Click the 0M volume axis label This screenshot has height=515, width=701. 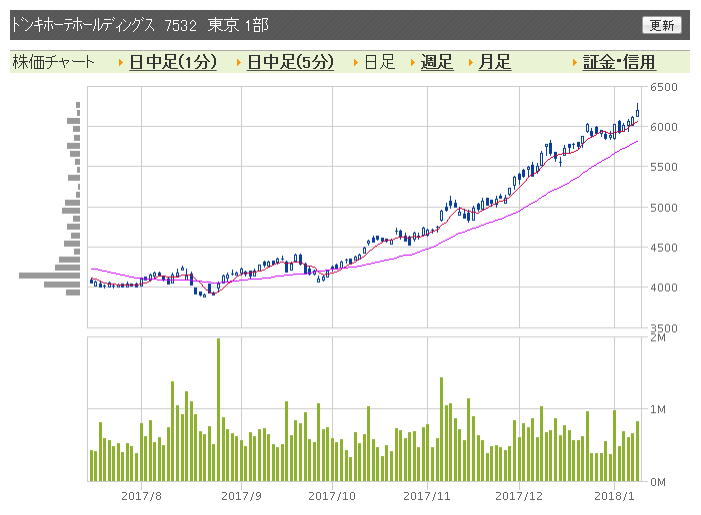click(x=658, y=482)
